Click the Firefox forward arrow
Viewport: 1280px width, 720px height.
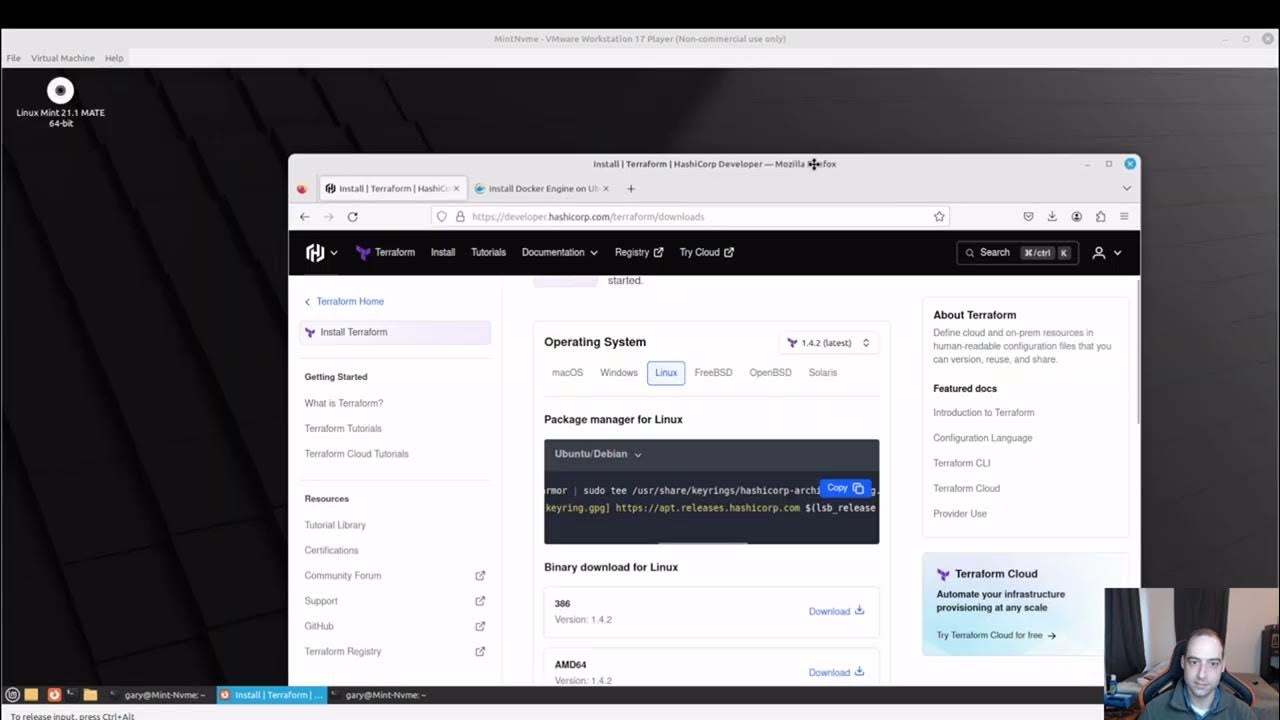click(328, 216)
